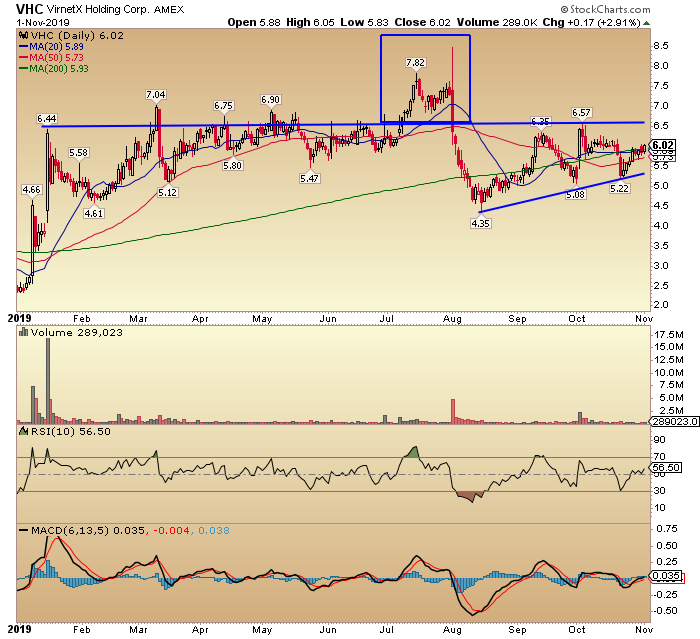The image size is (700, 639).
Task: Click the 4.61 February low label
Action: click(94, 213)
